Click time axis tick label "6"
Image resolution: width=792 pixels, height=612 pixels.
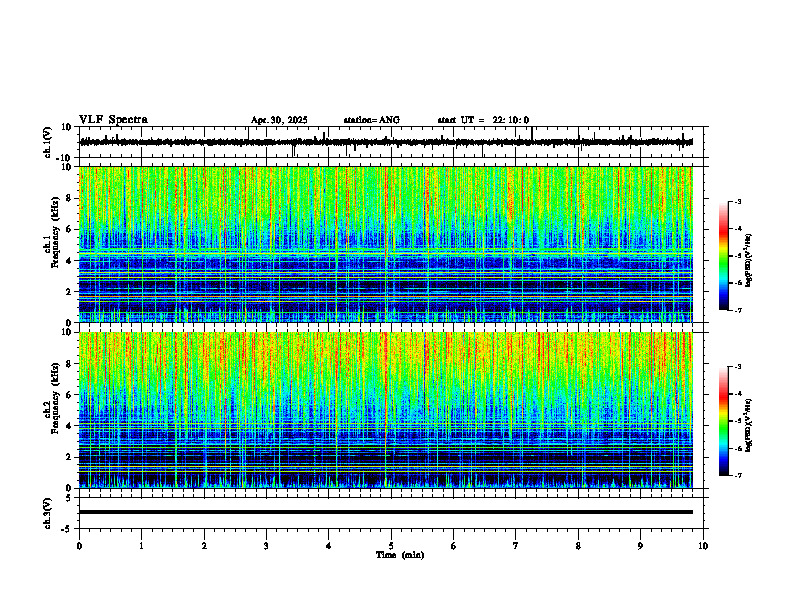tap(454, 546)
